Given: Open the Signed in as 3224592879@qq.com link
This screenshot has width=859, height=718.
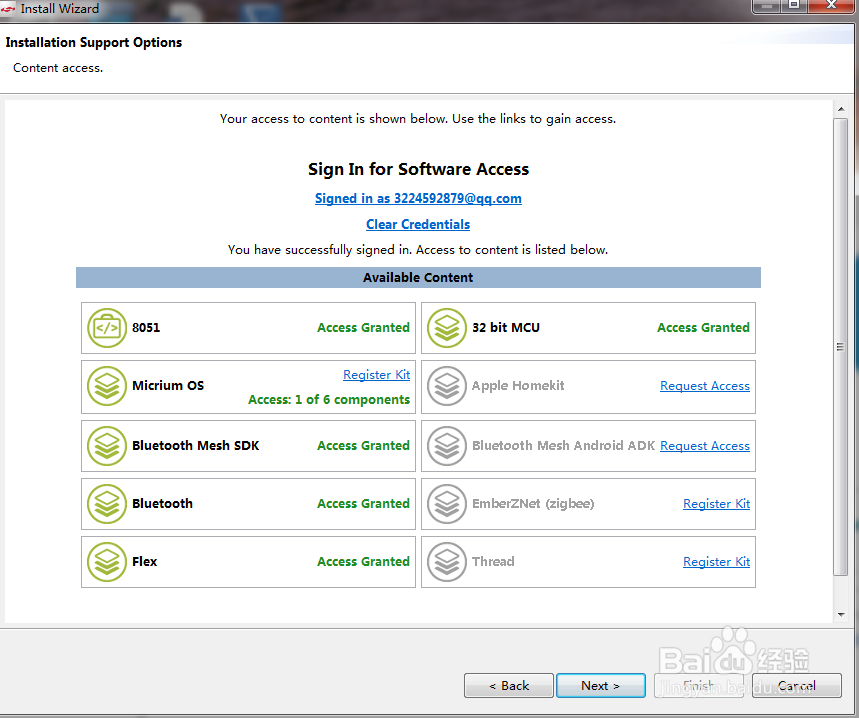Looking at the screenshot, I should 418,198.
